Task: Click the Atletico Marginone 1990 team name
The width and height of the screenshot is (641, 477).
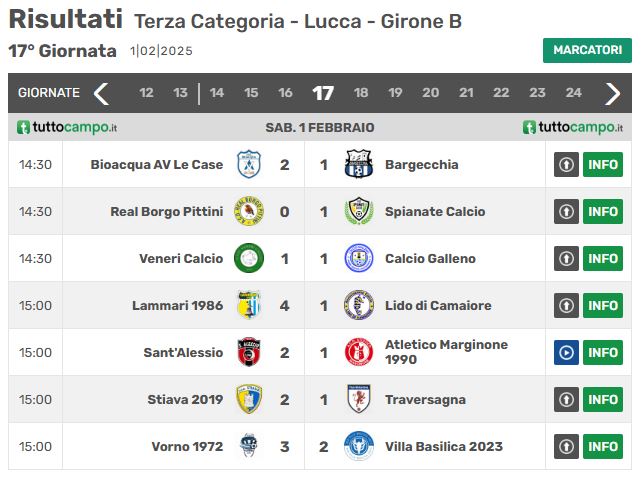Action: pos(446,352)
